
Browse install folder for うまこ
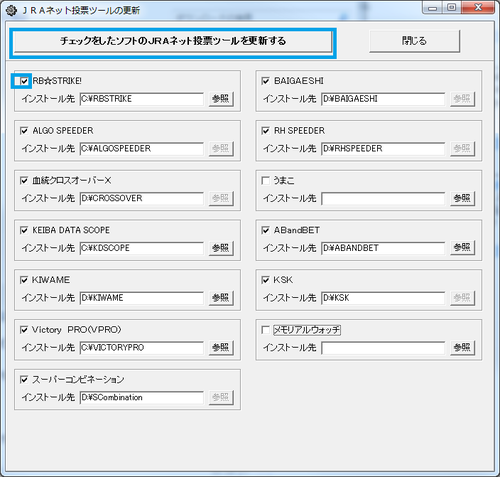click(462, 199)
